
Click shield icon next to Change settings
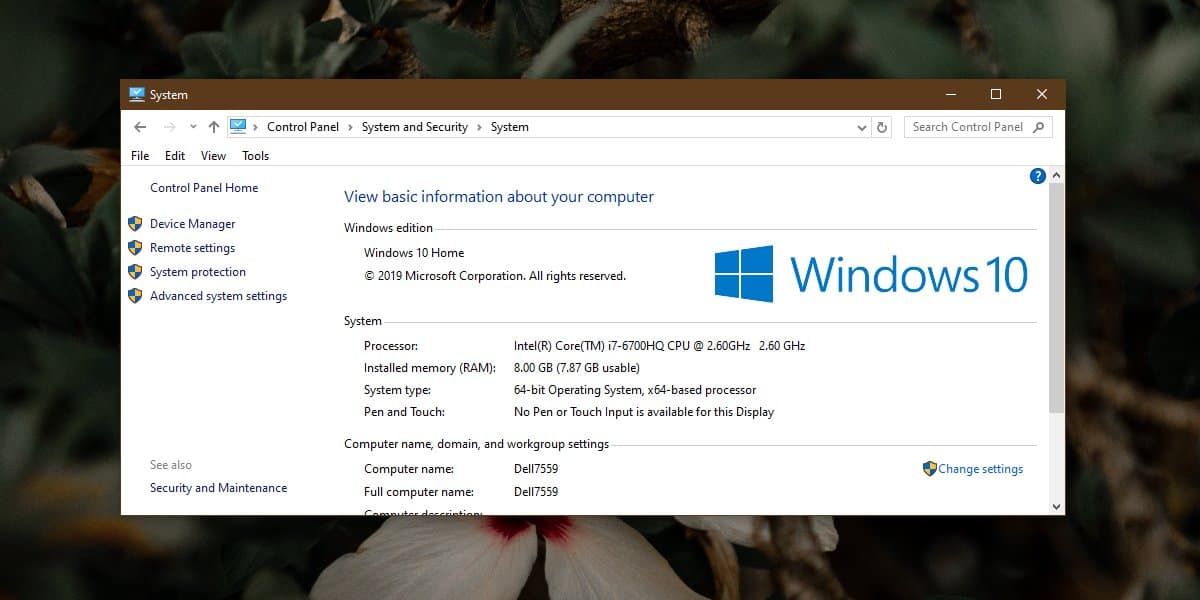930,468
